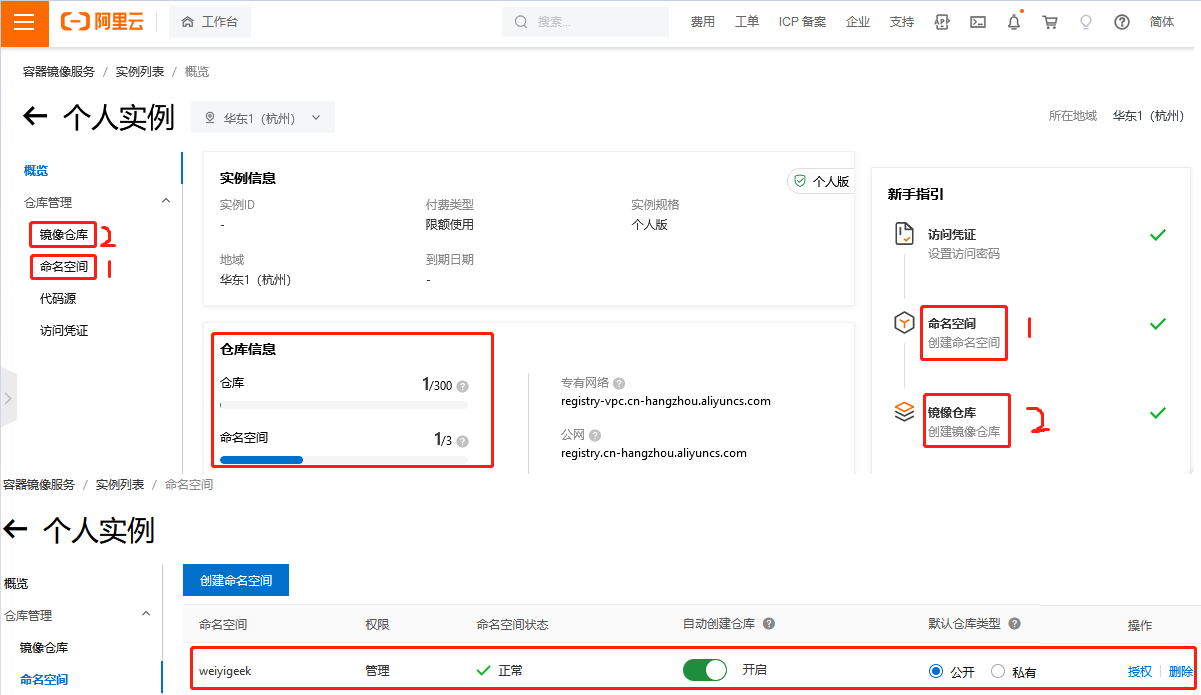Select 概览 in lower sidebar
Viewport: 1201px width, 695px height.
pyautogui.click(x=16, y=583)
